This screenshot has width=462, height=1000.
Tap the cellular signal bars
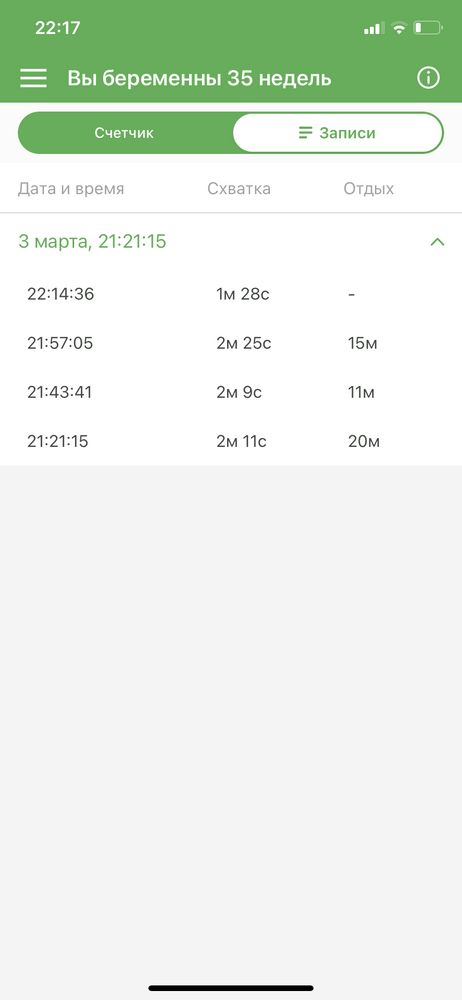(373, 28)
